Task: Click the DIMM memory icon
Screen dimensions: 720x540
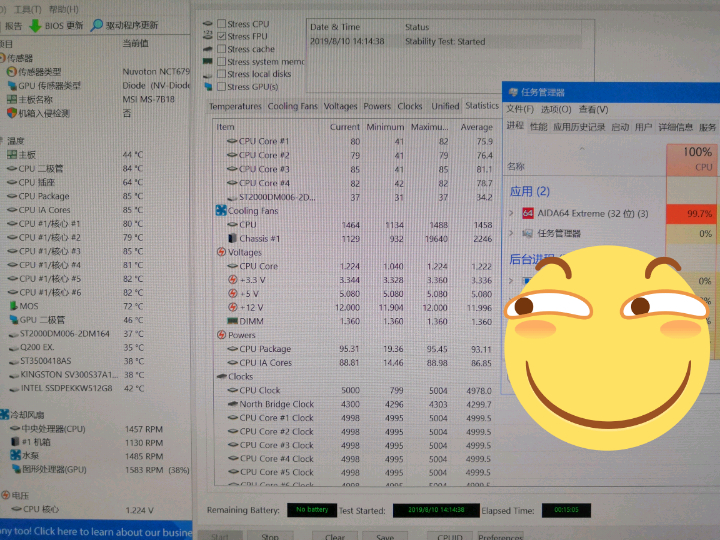Action: click(232, 321)
